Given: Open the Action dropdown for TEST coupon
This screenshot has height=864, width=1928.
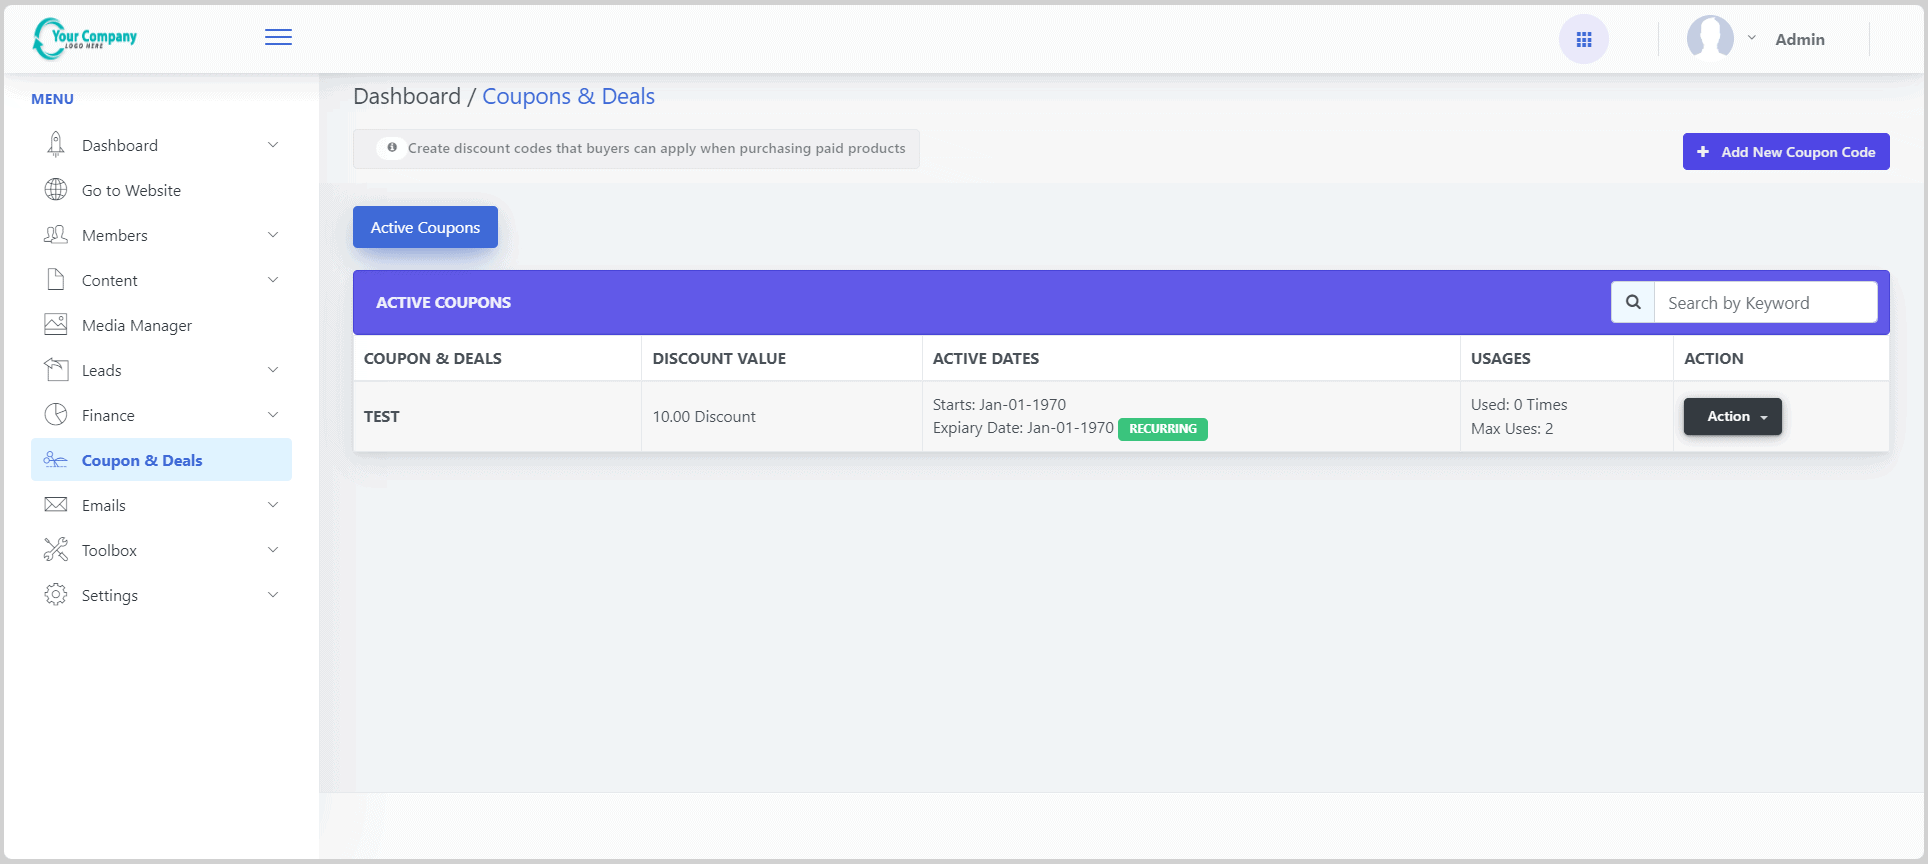Looking at the screenshot, I should click(x=1732, y=417).
